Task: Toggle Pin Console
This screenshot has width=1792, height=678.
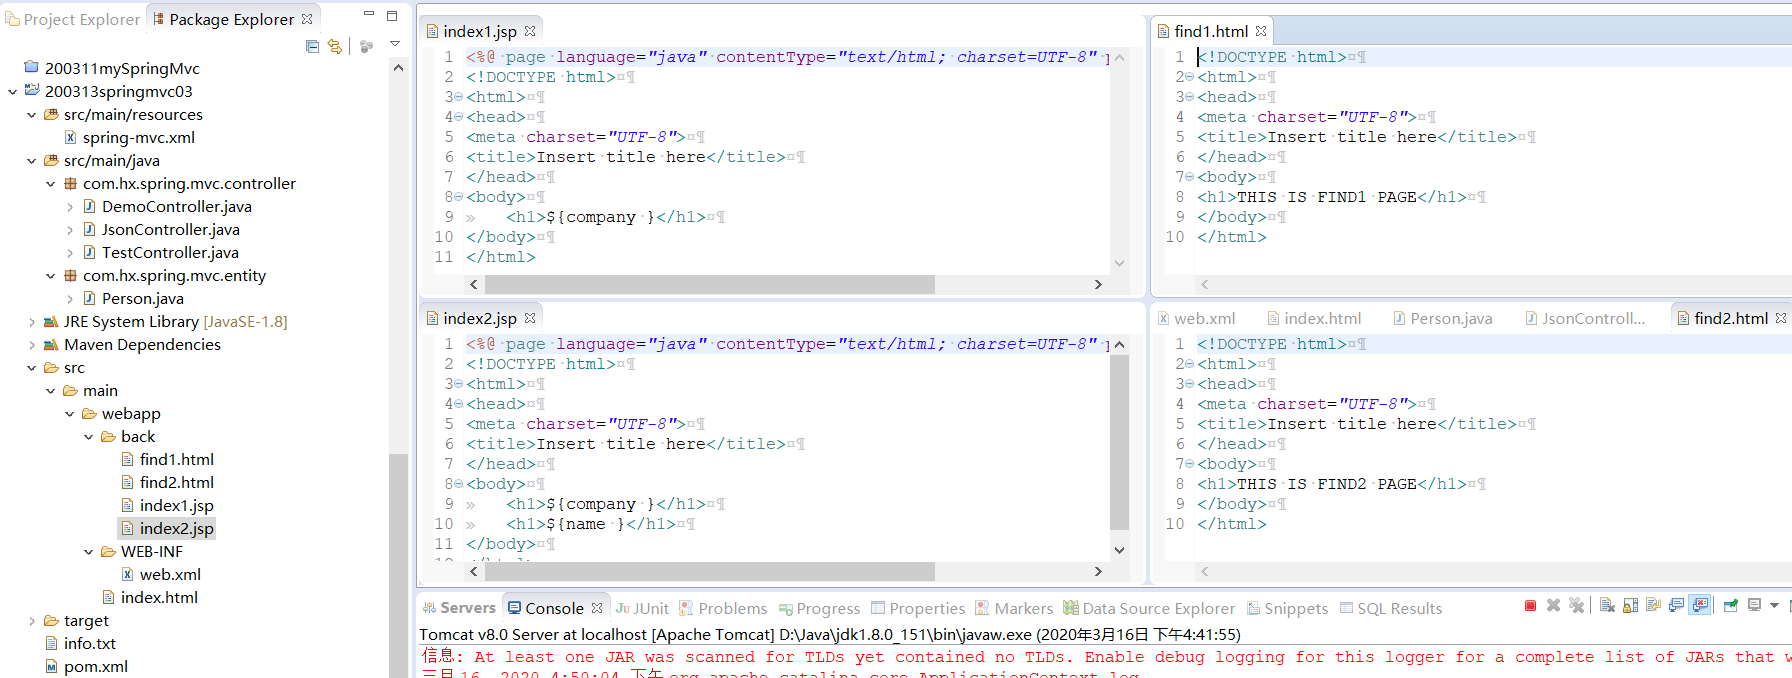Action: pos(1731,605)
